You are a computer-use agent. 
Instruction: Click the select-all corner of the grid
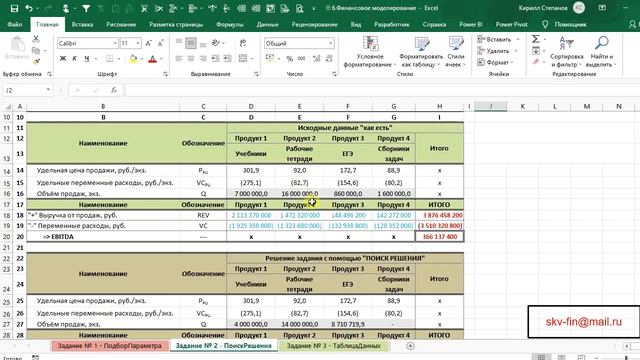[x=7, y=107]
